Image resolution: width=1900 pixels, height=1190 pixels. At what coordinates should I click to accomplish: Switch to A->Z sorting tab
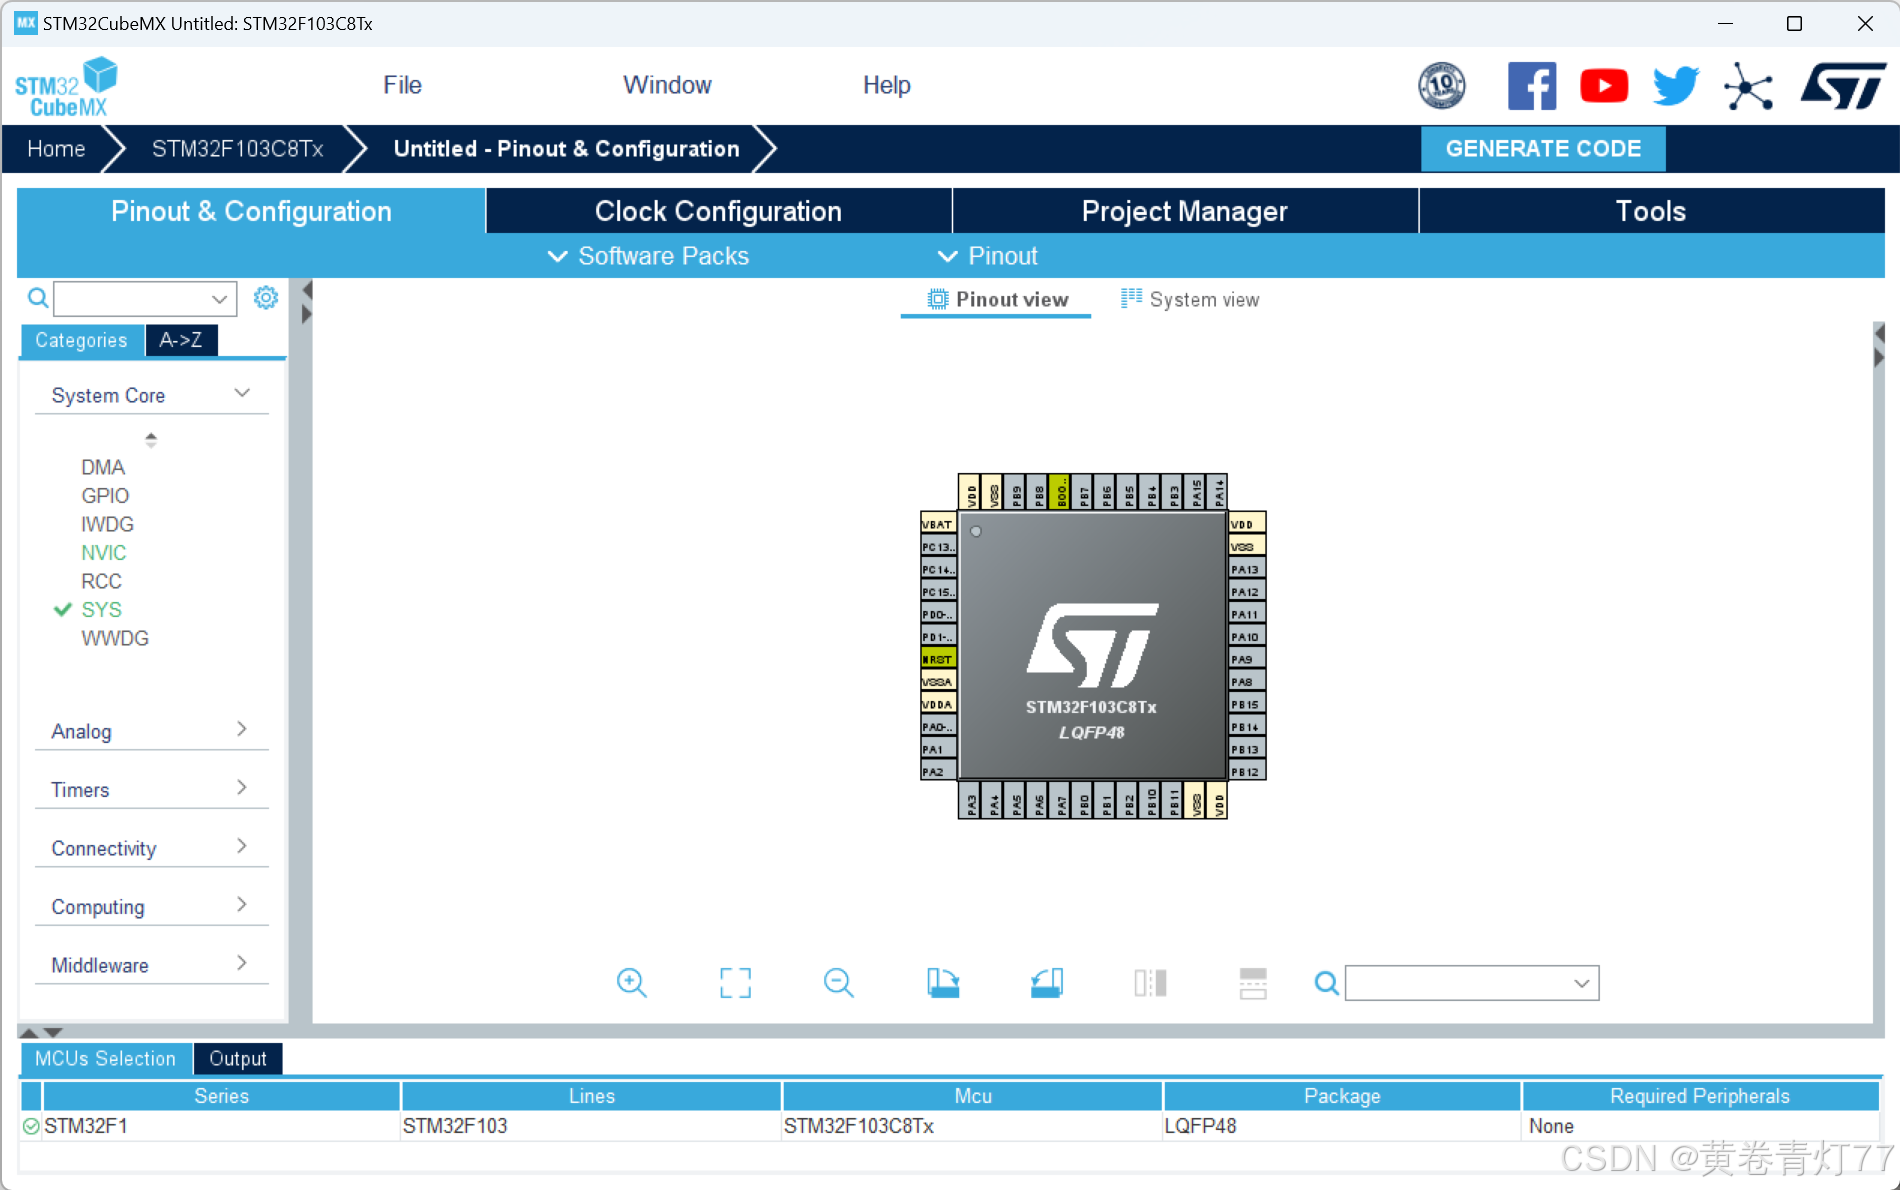tap(181, 340)
